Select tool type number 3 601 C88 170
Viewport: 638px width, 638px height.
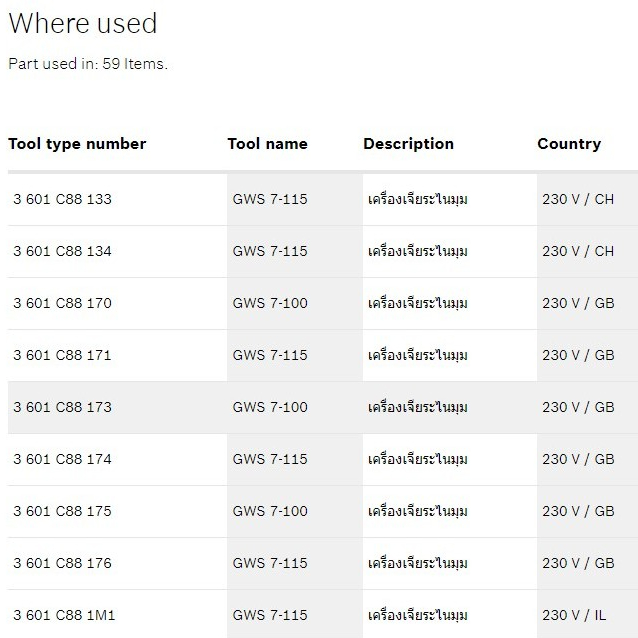click(62, 303)
